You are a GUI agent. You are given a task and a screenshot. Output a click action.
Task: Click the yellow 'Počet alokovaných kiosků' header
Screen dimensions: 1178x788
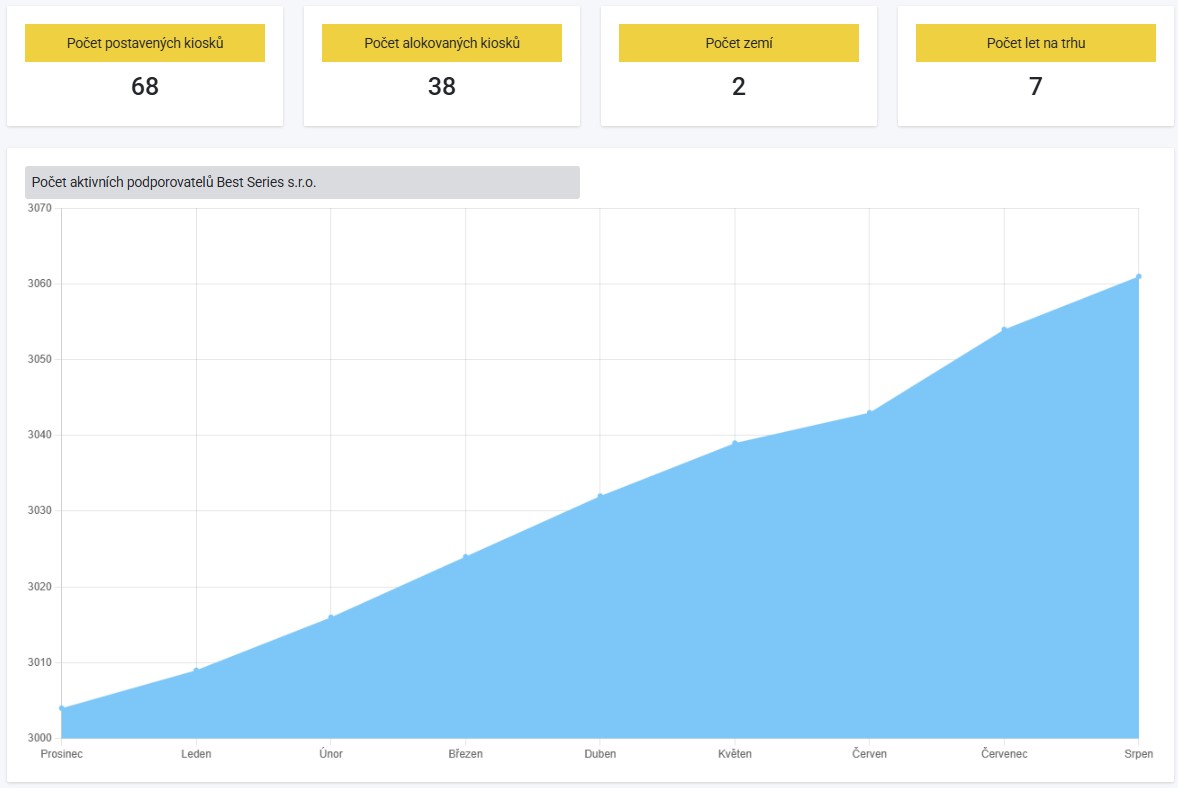441,43
